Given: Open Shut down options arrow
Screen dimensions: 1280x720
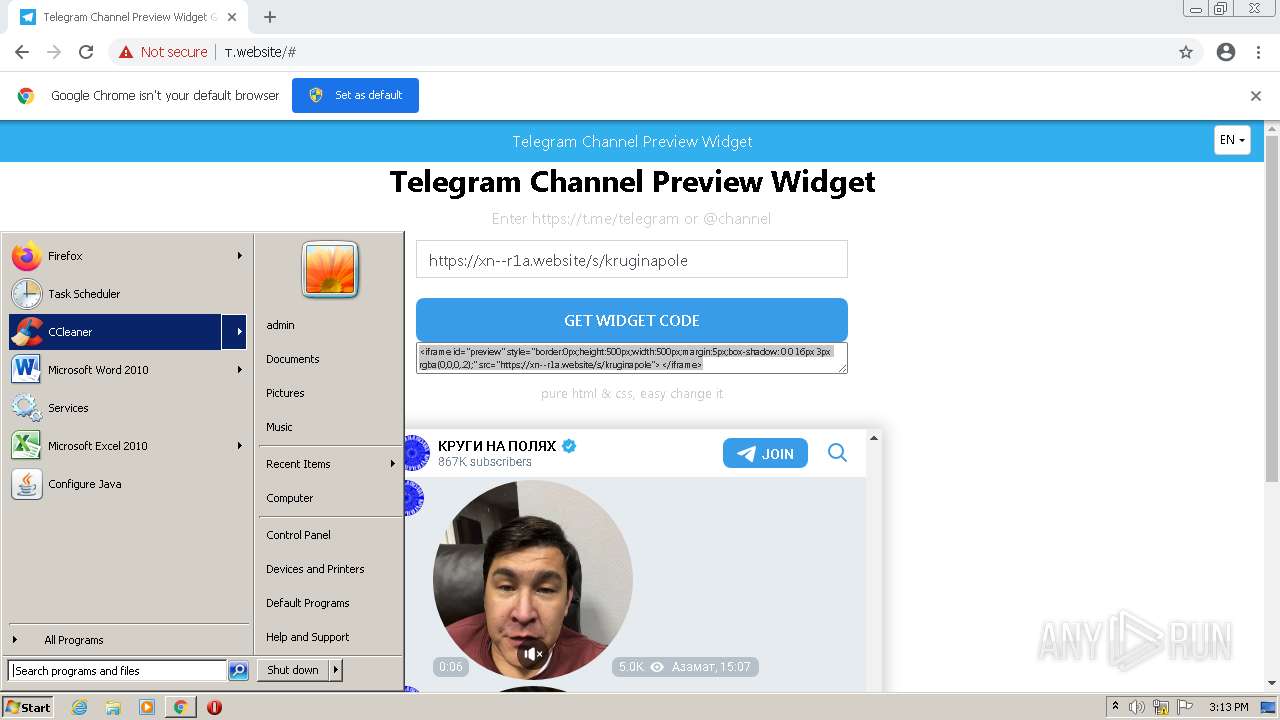Looking at the screenshot, I should point(336,670).
